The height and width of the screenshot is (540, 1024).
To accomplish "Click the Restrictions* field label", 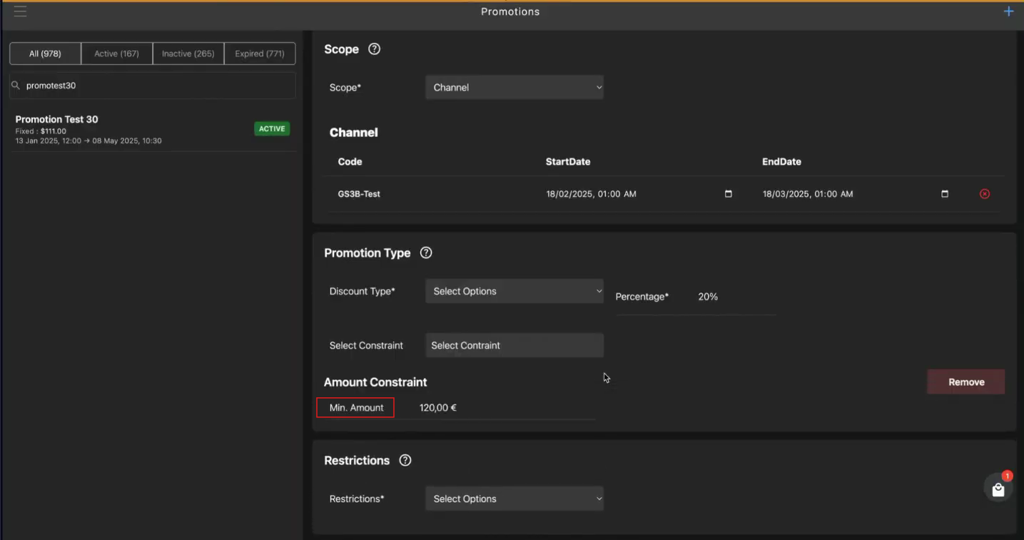I will coord(357,499).
